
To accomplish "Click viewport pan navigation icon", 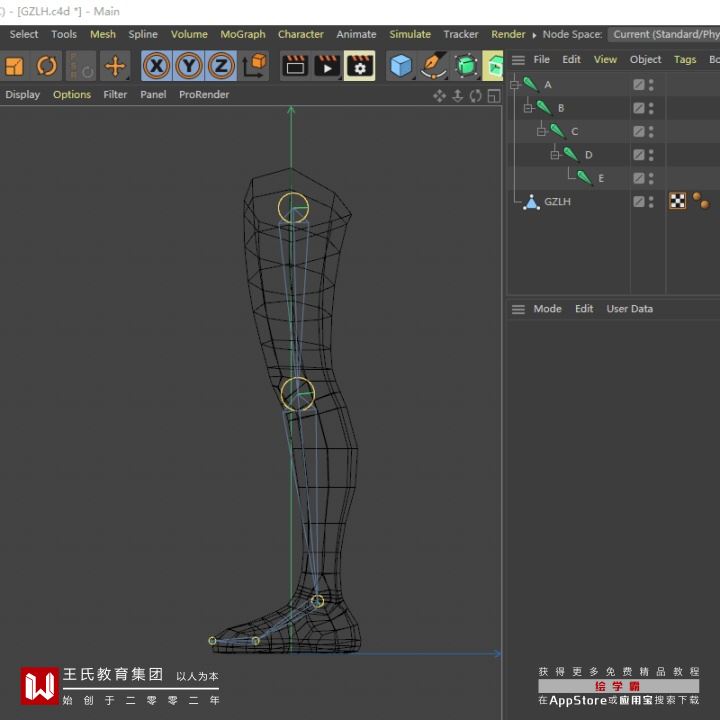I will pos(439,96).
